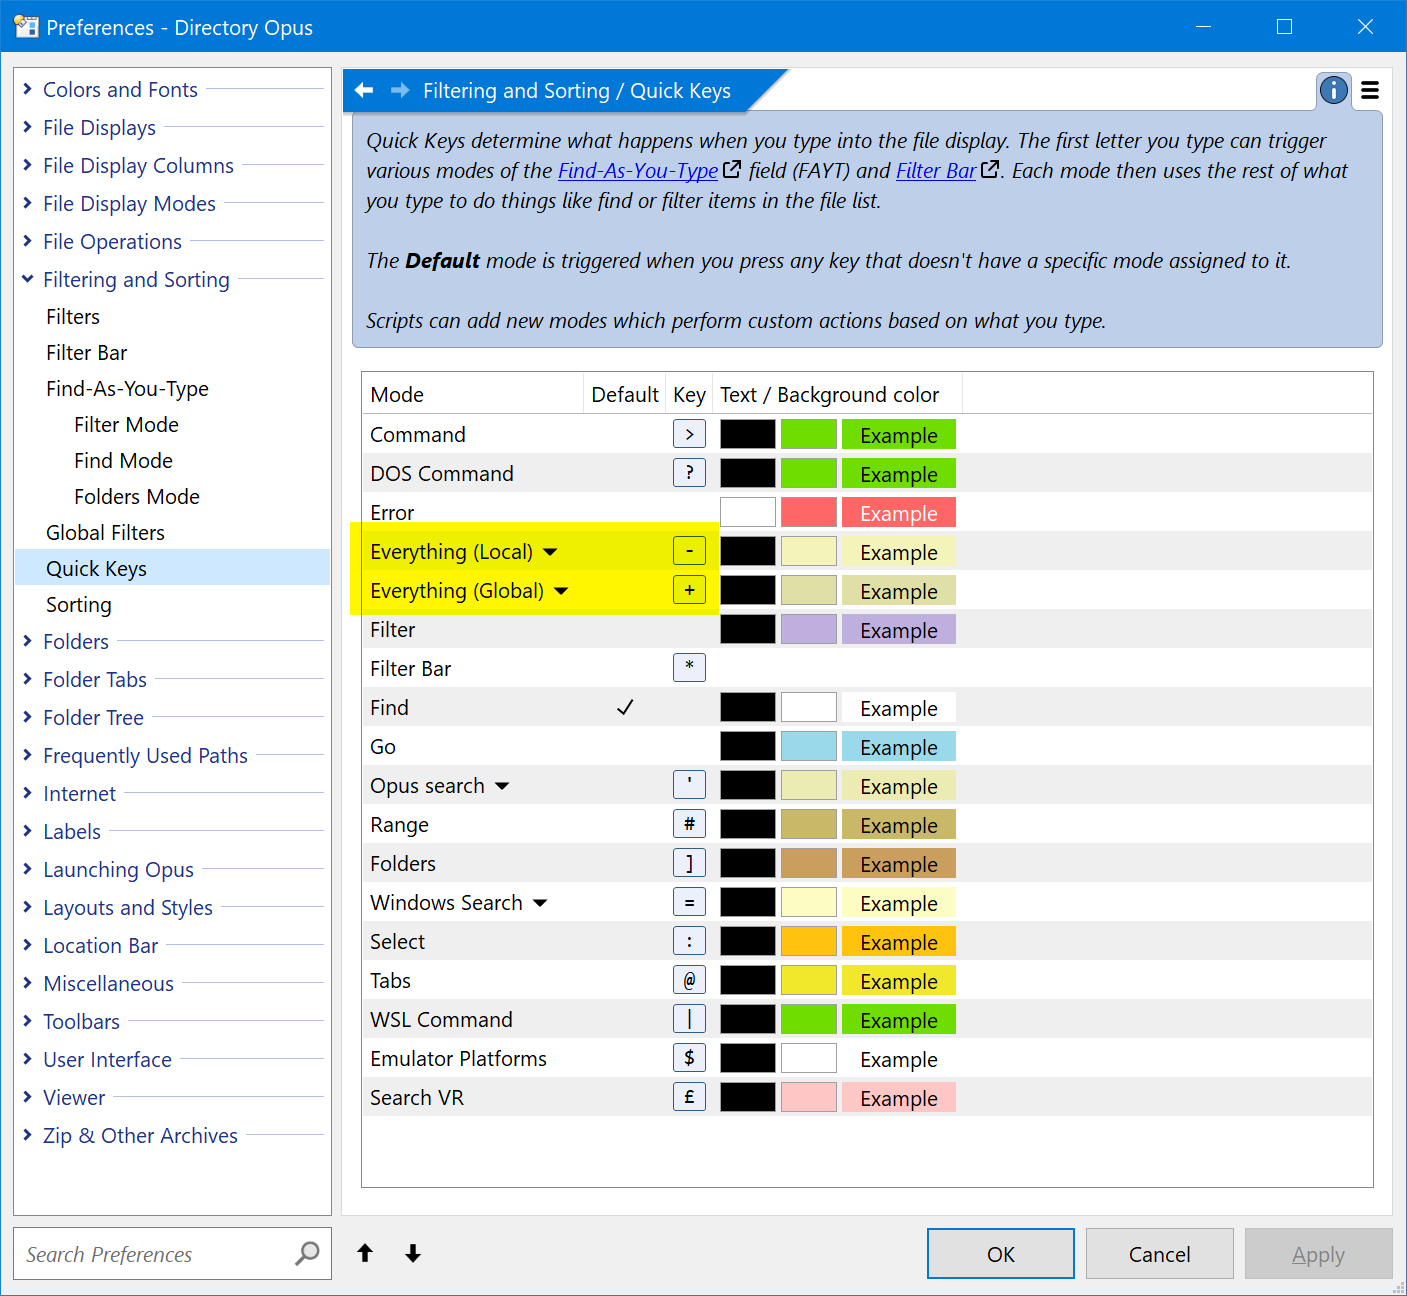Collapse the Filtering and Sorting category
The height and width of the screenshot is (1296, 1407).
coord(28,279)
